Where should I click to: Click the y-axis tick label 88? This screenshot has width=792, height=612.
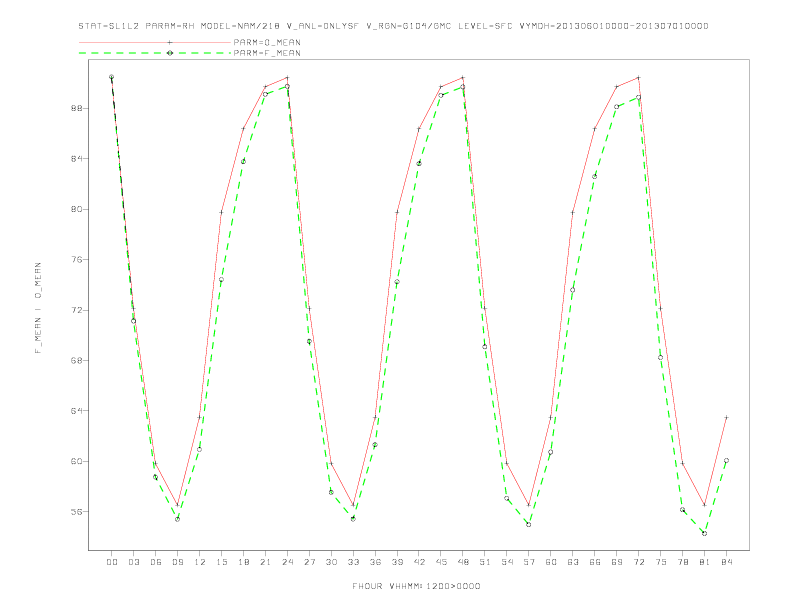[76, 109]
